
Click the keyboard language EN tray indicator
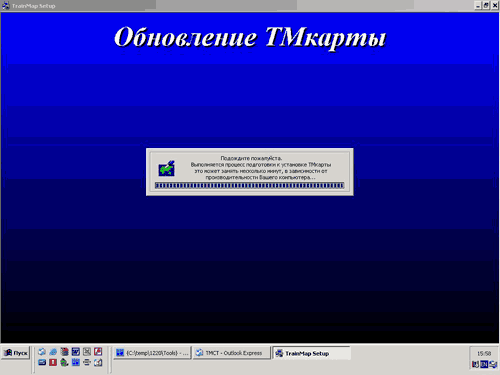pyautogui.click(x=484, y=364)
